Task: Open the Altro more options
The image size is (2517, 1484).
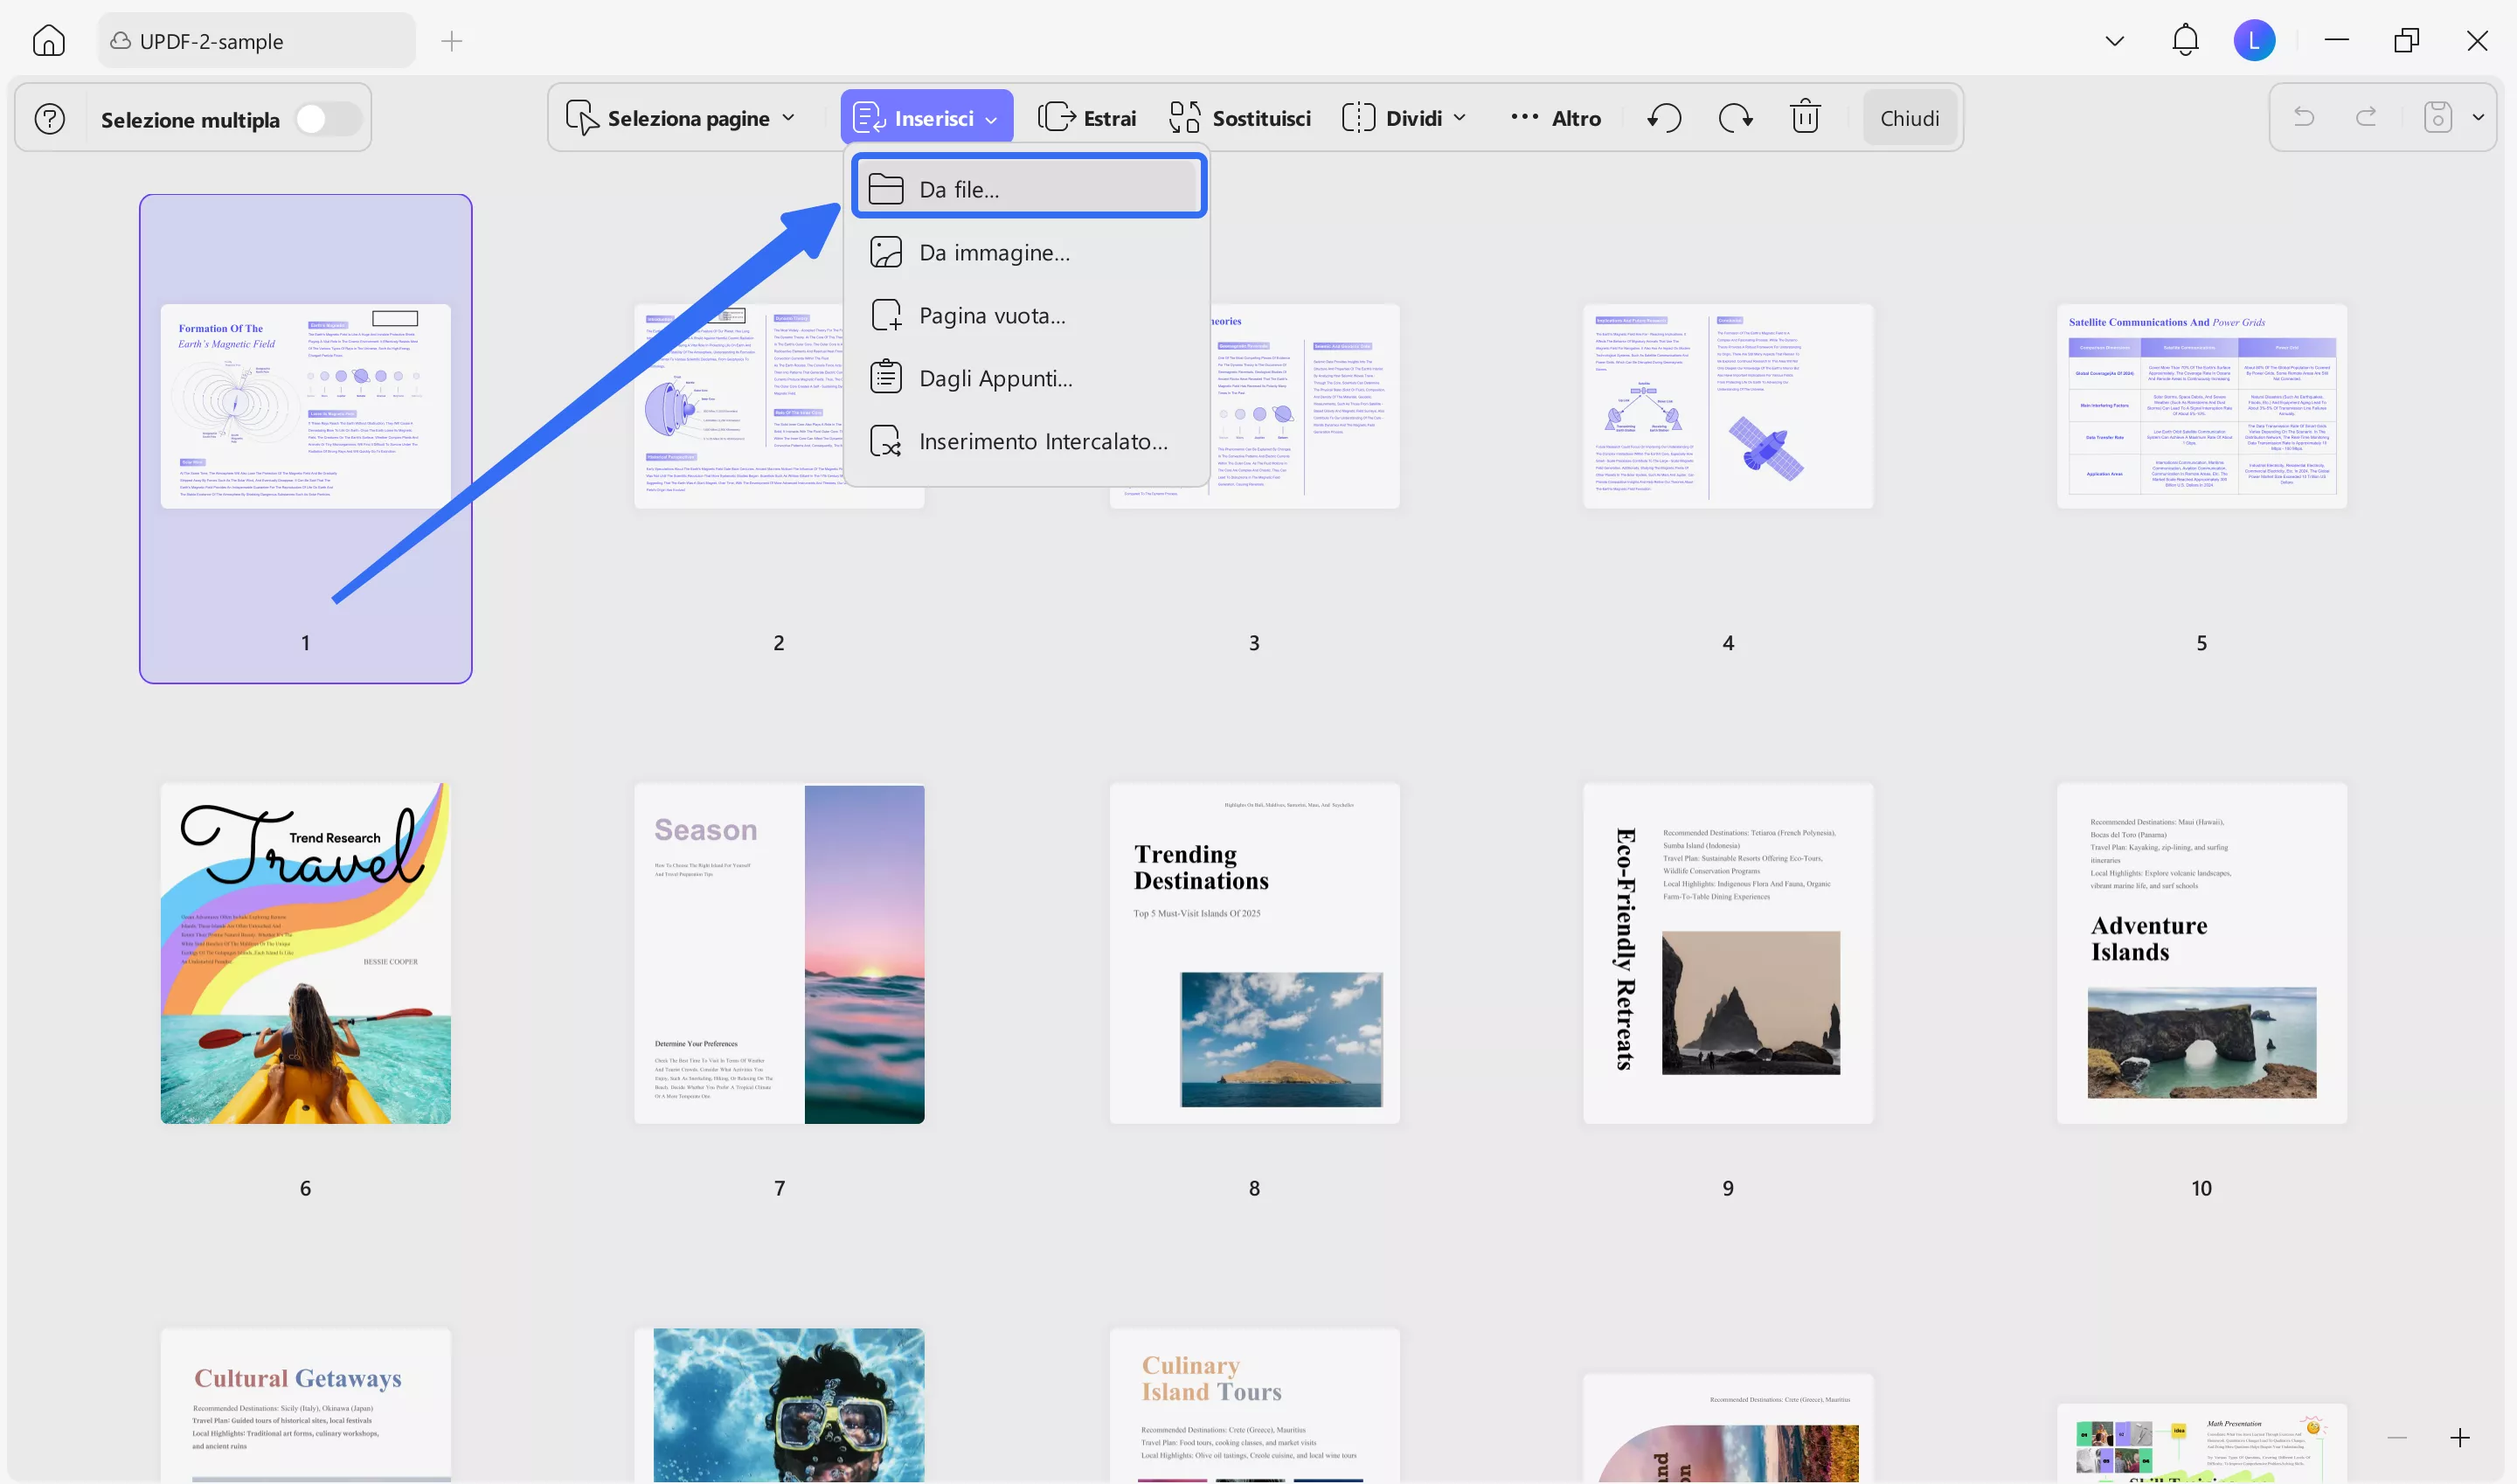Action: click(1556, 118)
